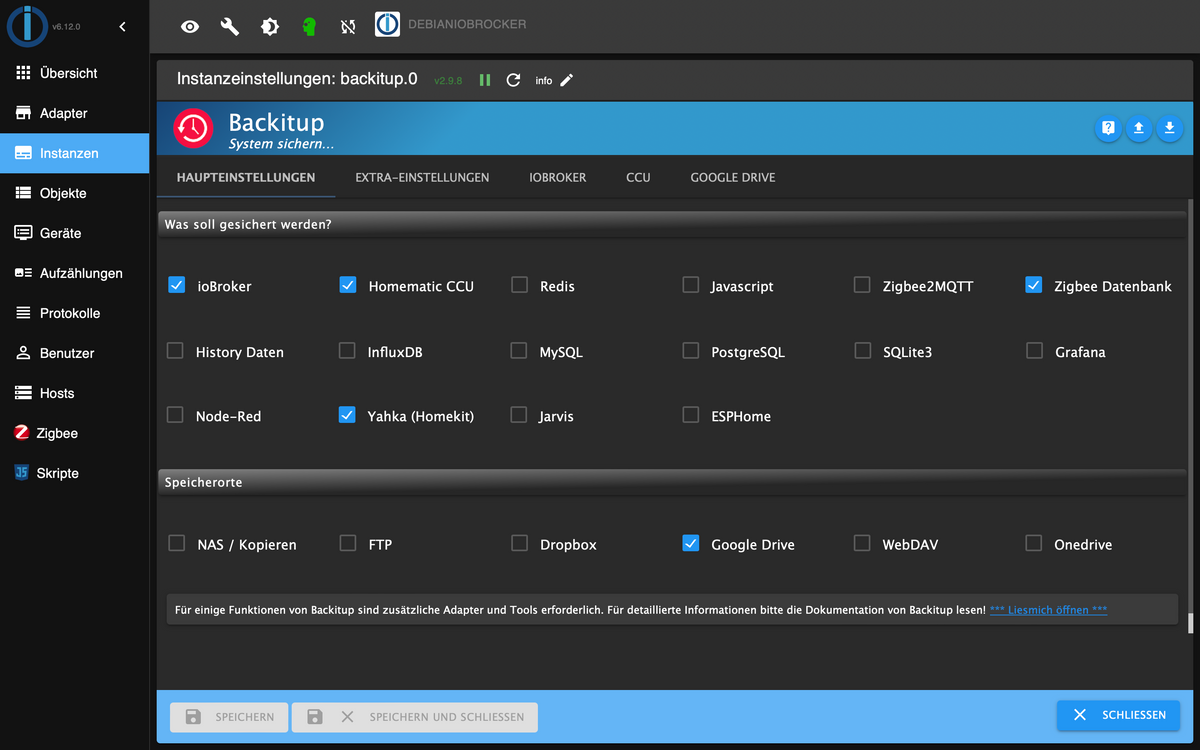The height and width of the screenshot is (750, 1200).
Task: Enable the Javascript backup checkbox
Action: (x=691, y=285)
